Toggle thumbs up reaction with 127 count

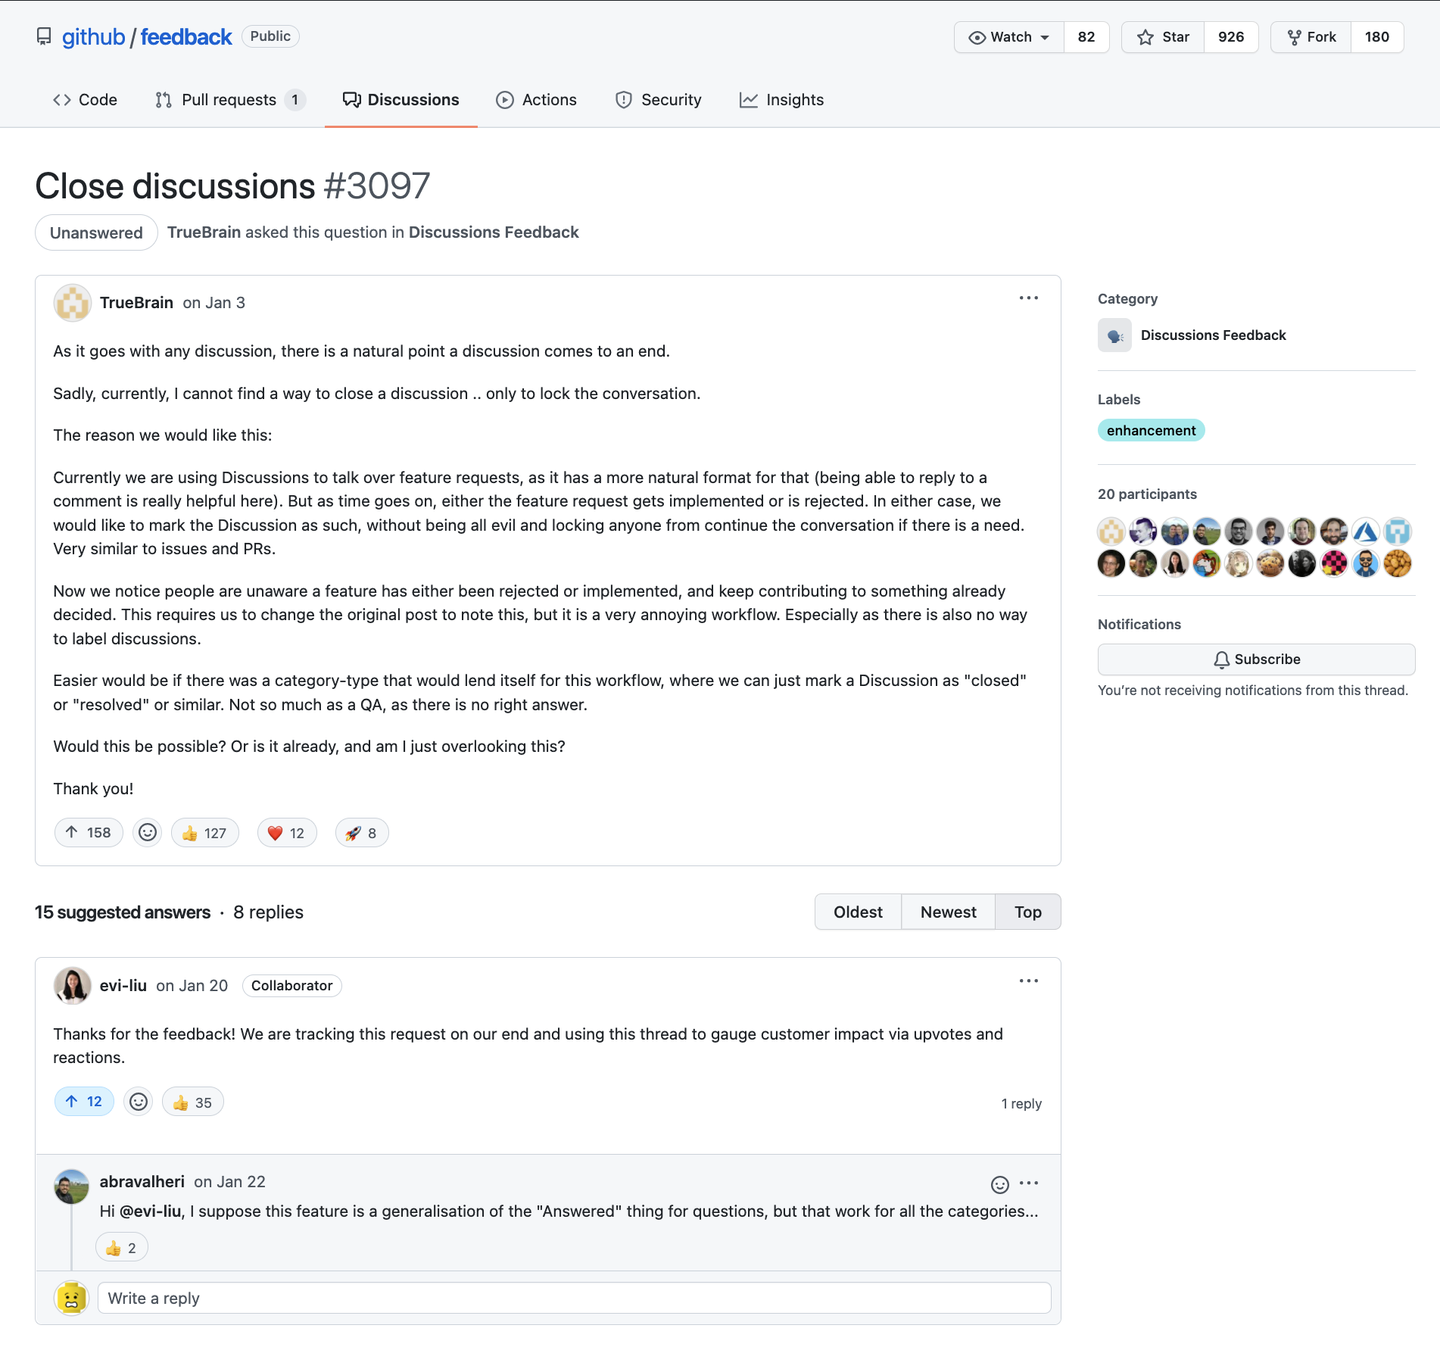pos(205,833)
